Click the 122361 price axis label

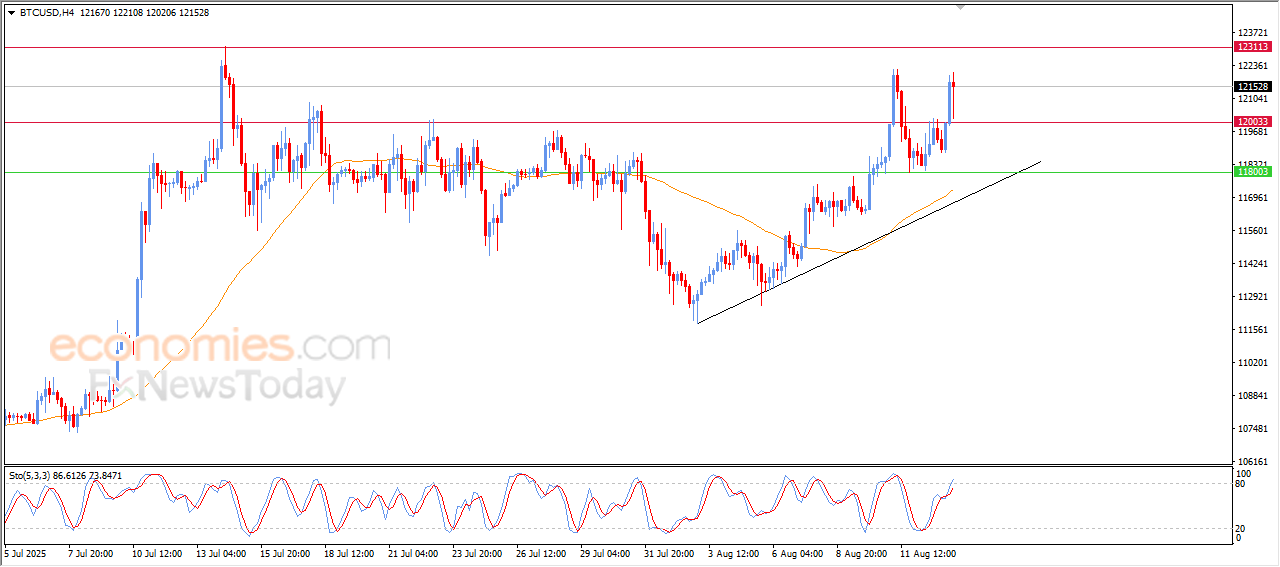tap(1252, 66)
